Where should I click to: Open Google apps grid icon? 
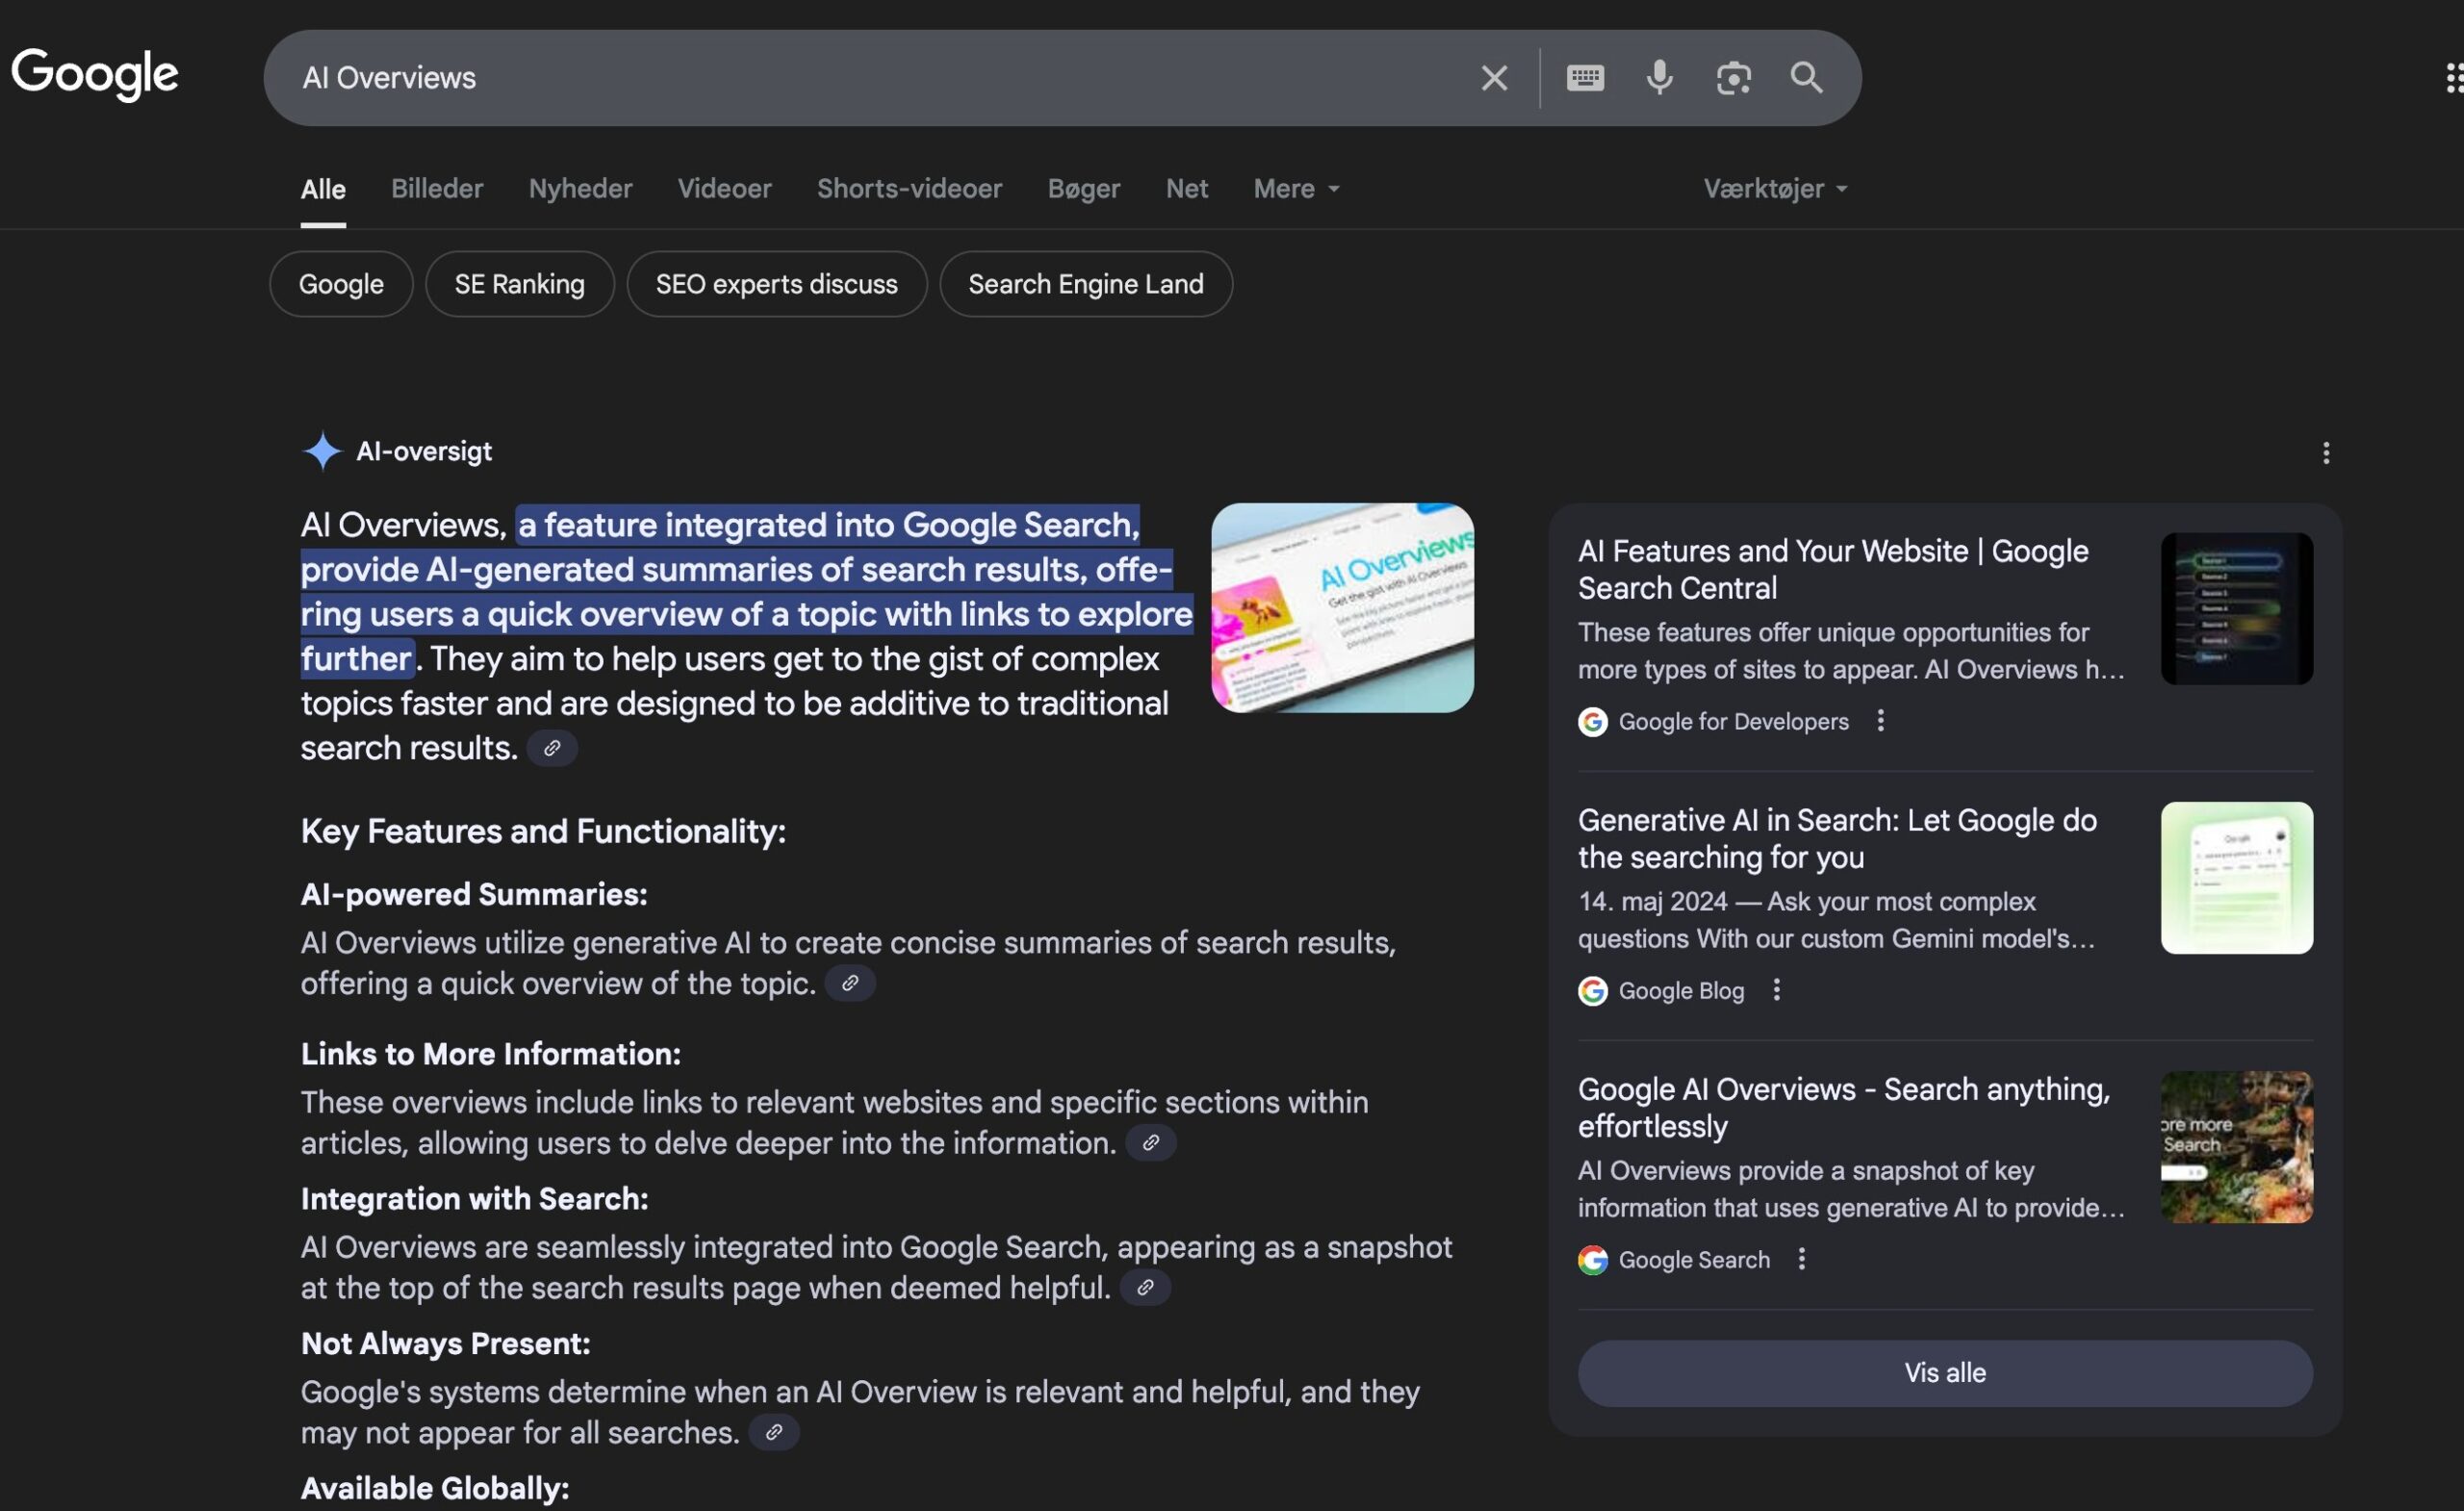click(x=2454, y=77)
